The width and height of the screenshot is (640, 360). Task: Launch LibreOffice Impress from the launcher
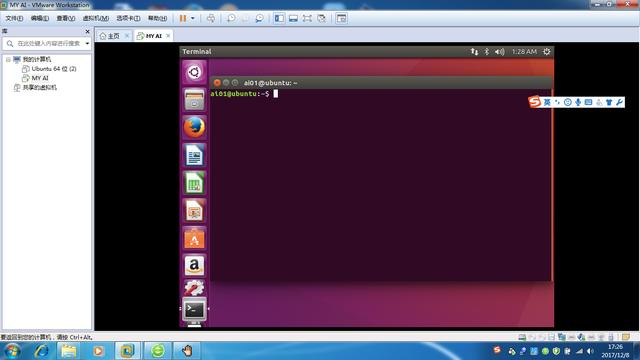[194, 211]
